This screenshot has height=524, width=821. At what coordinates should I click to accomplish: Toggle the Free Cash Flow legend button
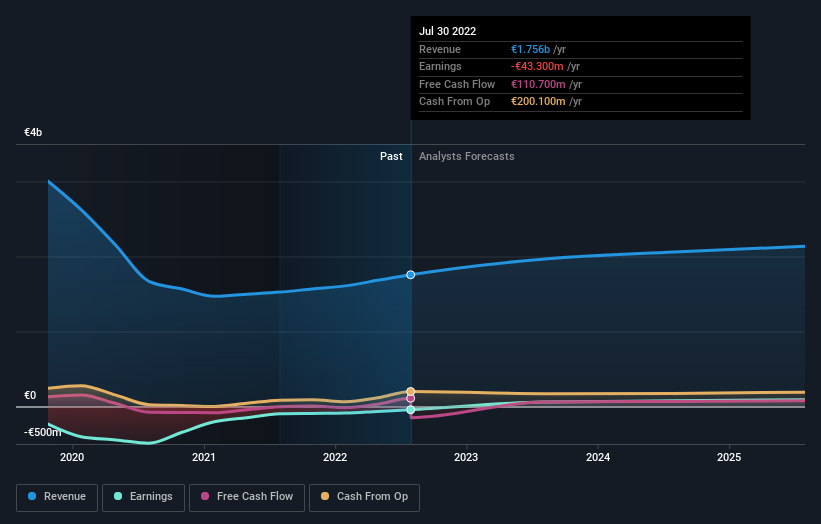coord(247,497)
